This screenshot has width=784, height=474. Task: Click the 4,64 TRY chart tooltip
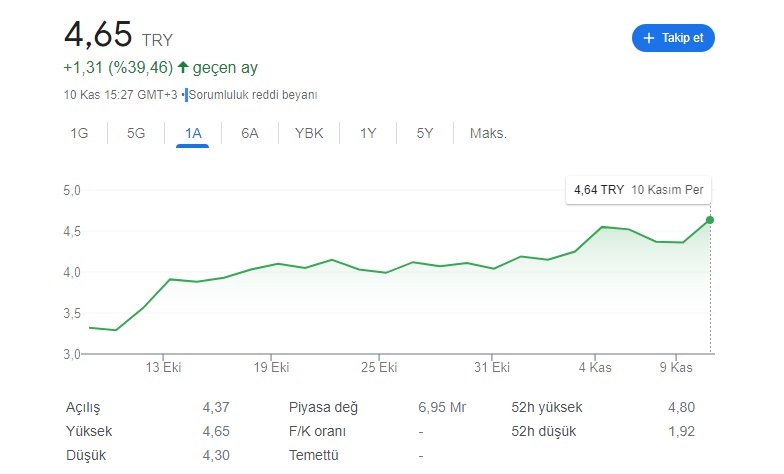(x=638, y=190)
